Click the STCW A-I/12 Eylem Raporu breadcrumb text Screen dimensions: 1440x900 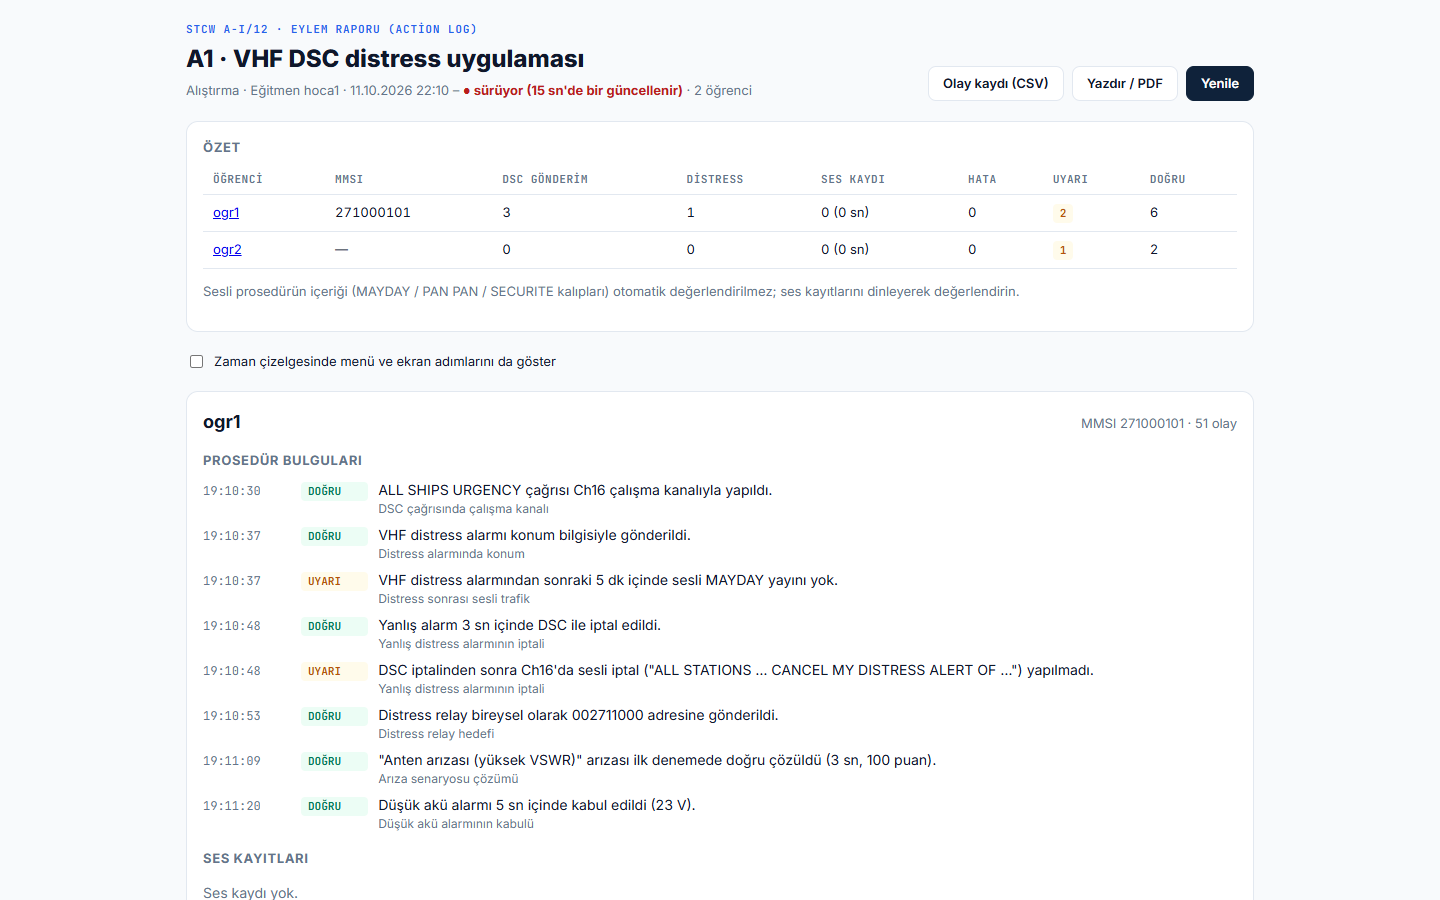pos(331,30)
